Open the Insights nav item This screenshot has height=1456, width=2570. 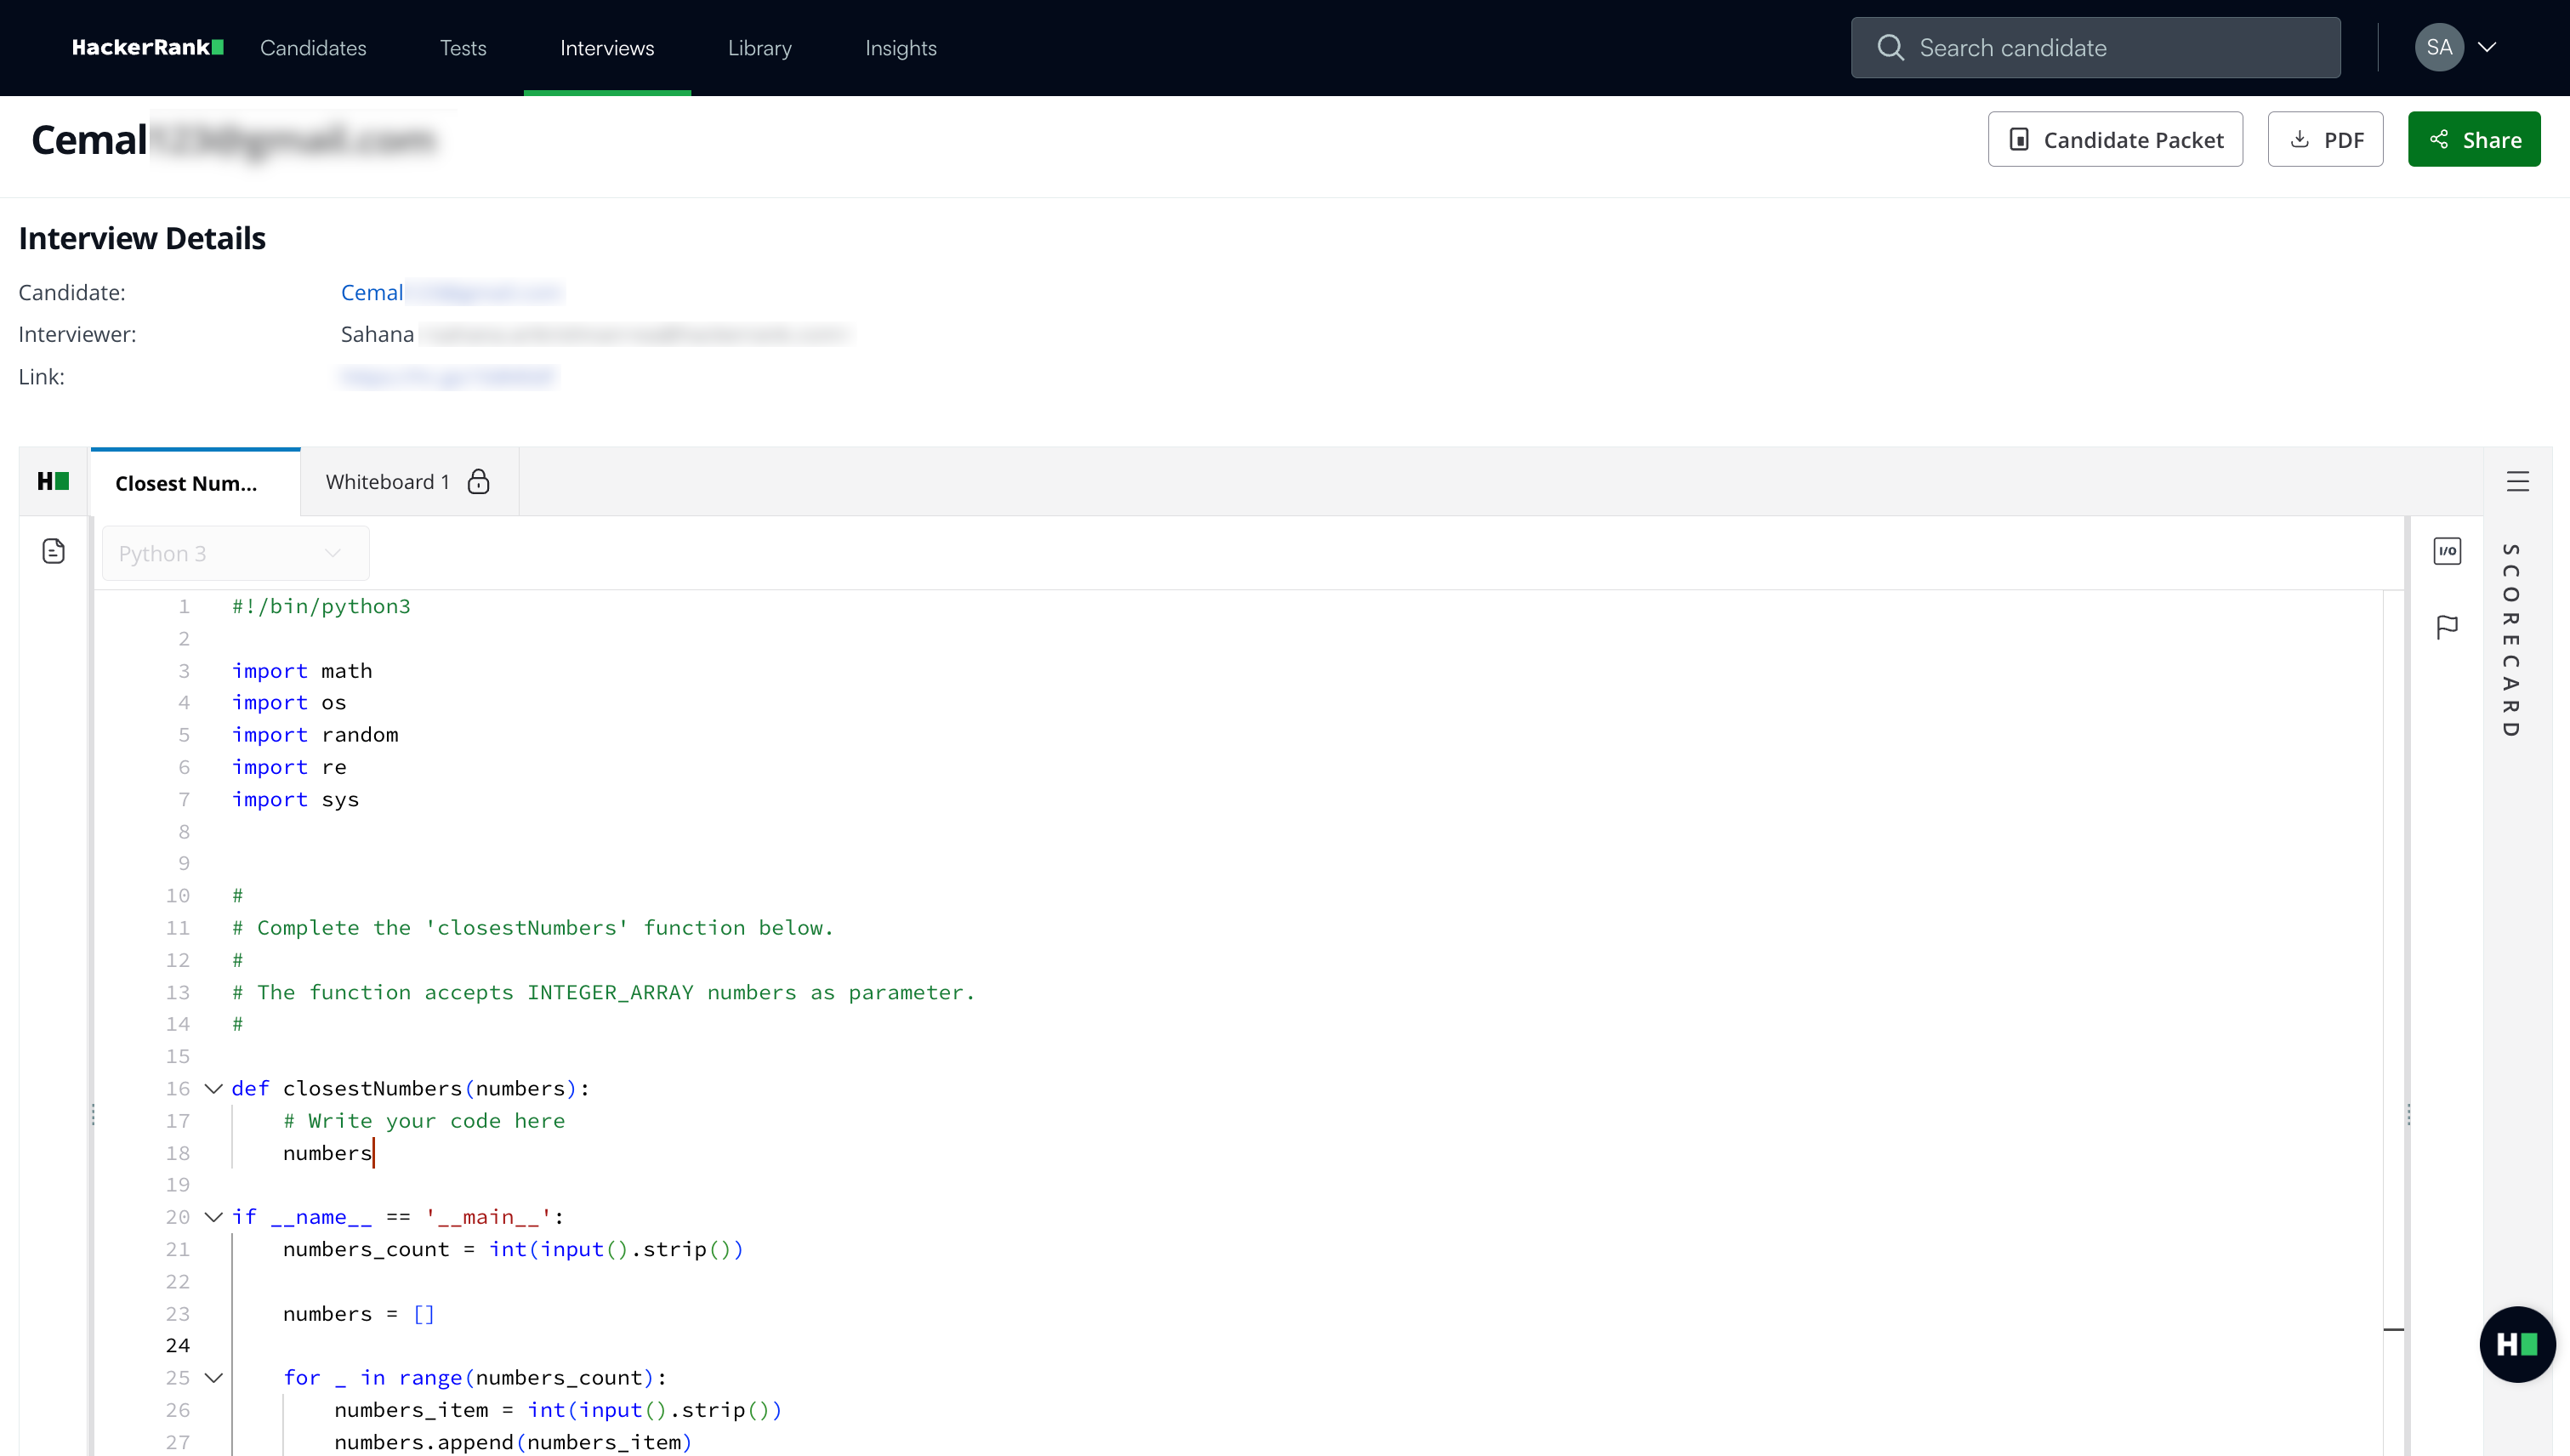coord(900,48)
